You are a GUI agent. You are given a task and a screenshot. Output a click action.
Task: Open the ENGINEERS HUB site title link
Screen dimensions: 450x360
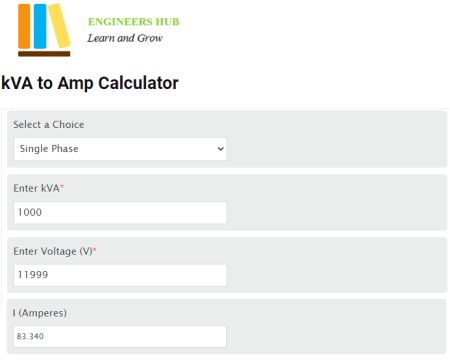click(x=134, y=22)
